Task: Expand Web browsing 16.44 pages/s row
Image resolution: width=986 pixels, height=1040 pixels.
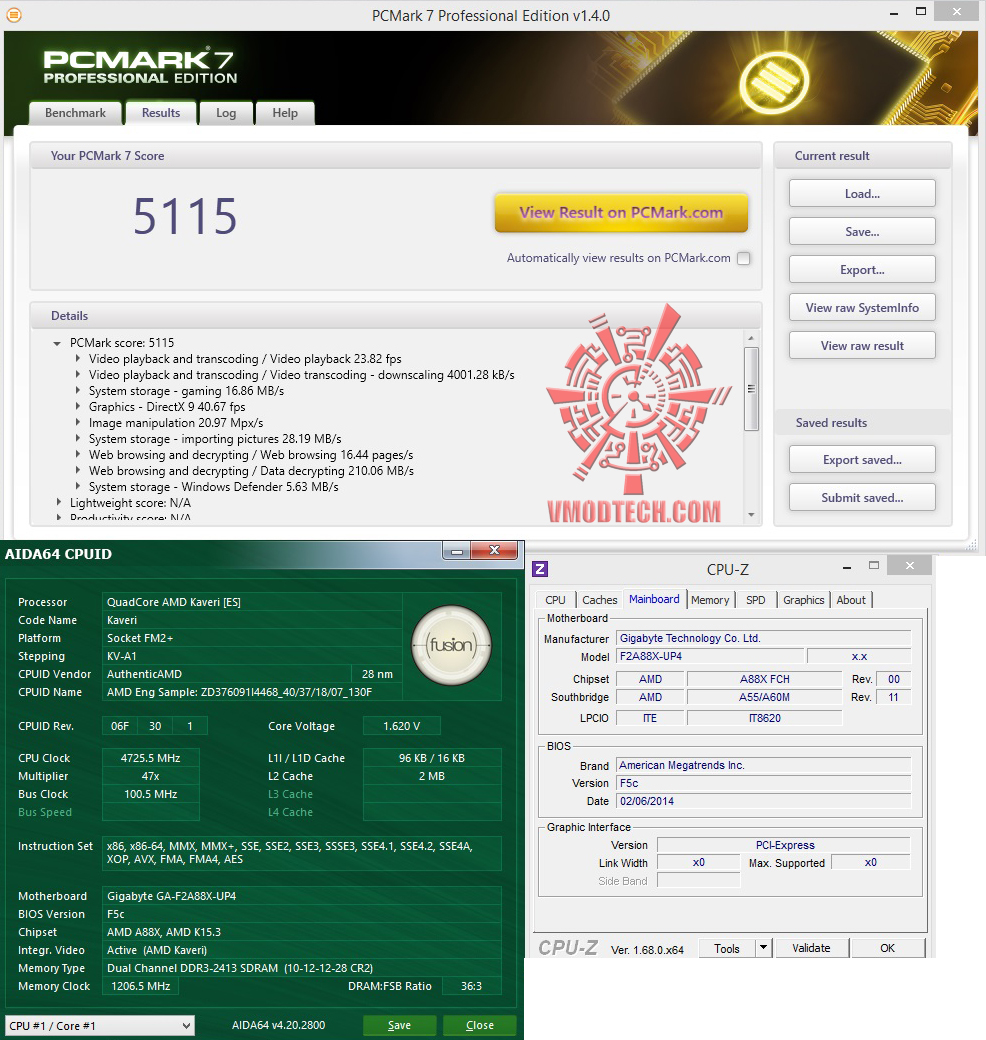Action: [78, 454]
